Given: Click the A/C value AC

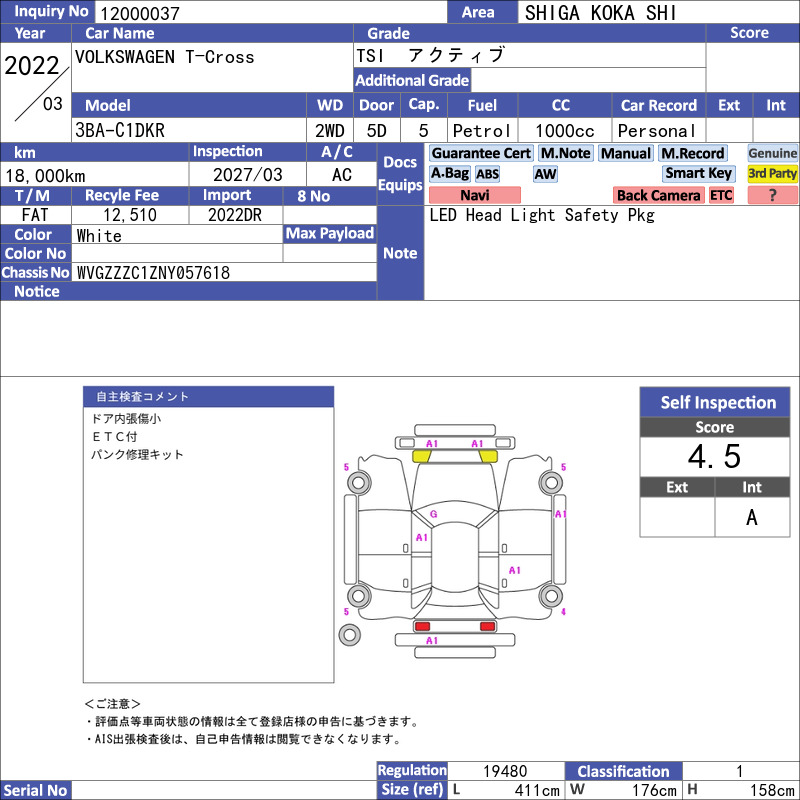Looking at the screenshot, I should (342, 175).
